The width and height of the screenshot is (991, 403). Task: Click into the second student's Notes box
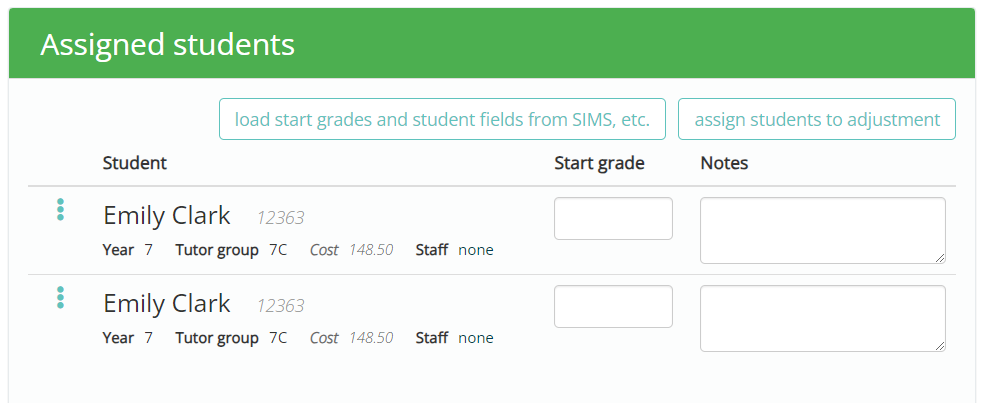coord(823,318)
